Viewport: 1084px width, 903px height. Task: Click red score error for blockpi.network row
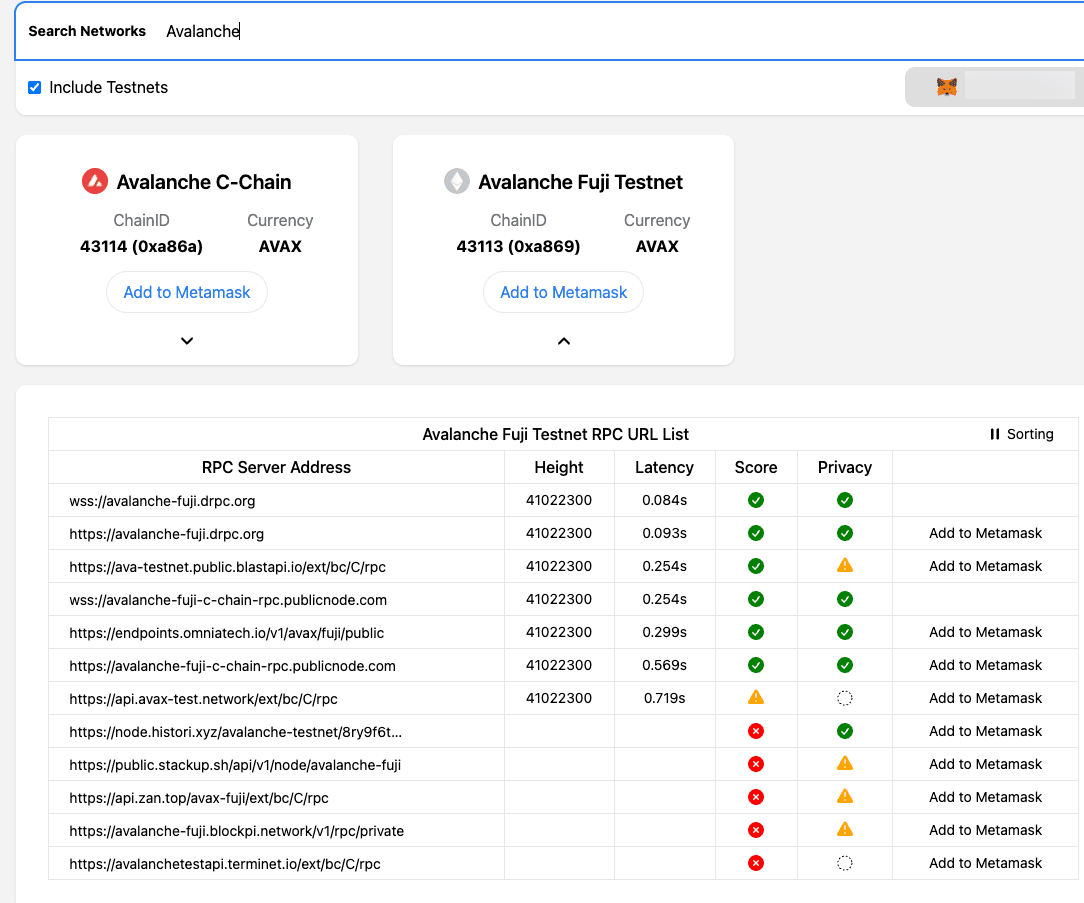(756, 830)
